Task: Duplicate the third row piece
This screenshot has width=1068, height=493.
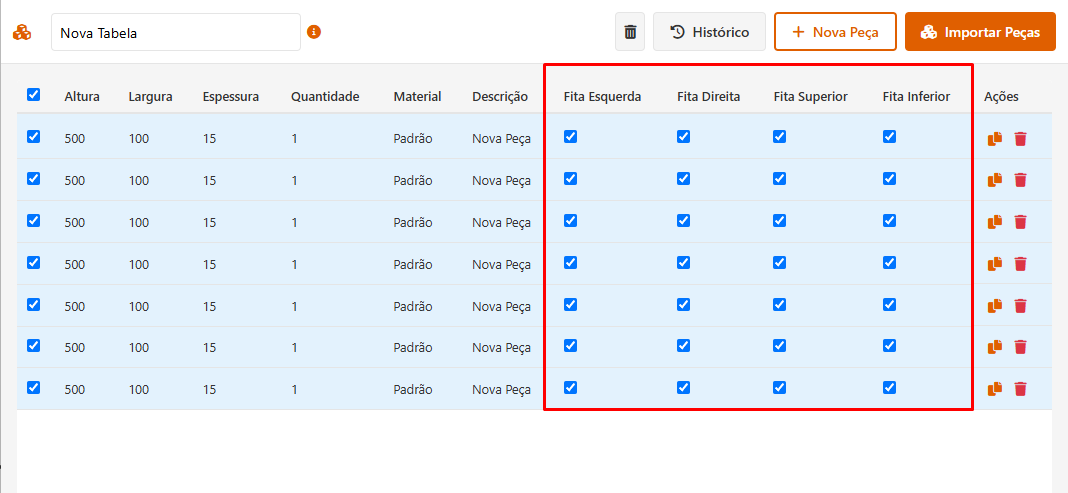Action: (995, 222)
